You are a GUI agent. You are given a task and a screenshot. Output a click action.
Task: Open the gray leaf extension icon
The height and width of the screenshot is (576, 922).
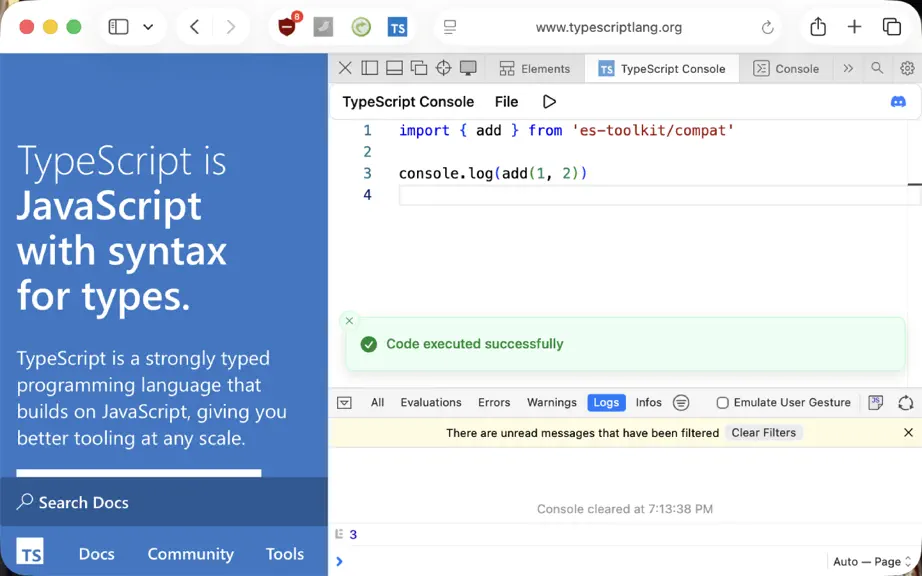click(x=323, y=27)
